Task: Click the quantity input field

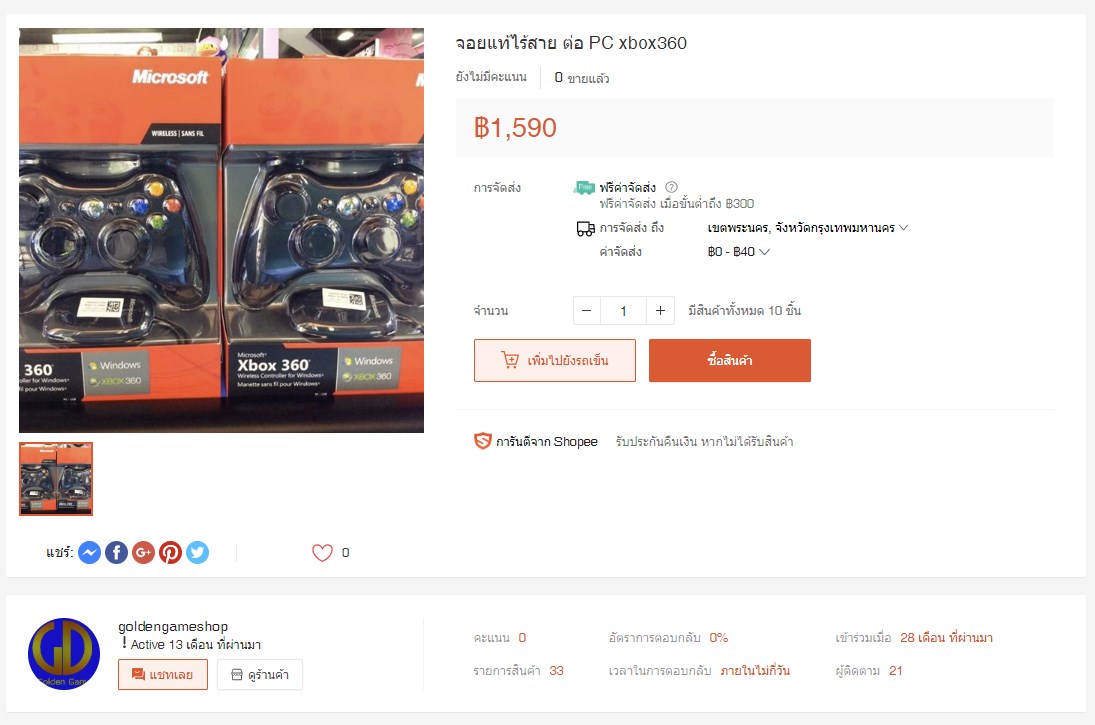Action: [x=624, y=311]
